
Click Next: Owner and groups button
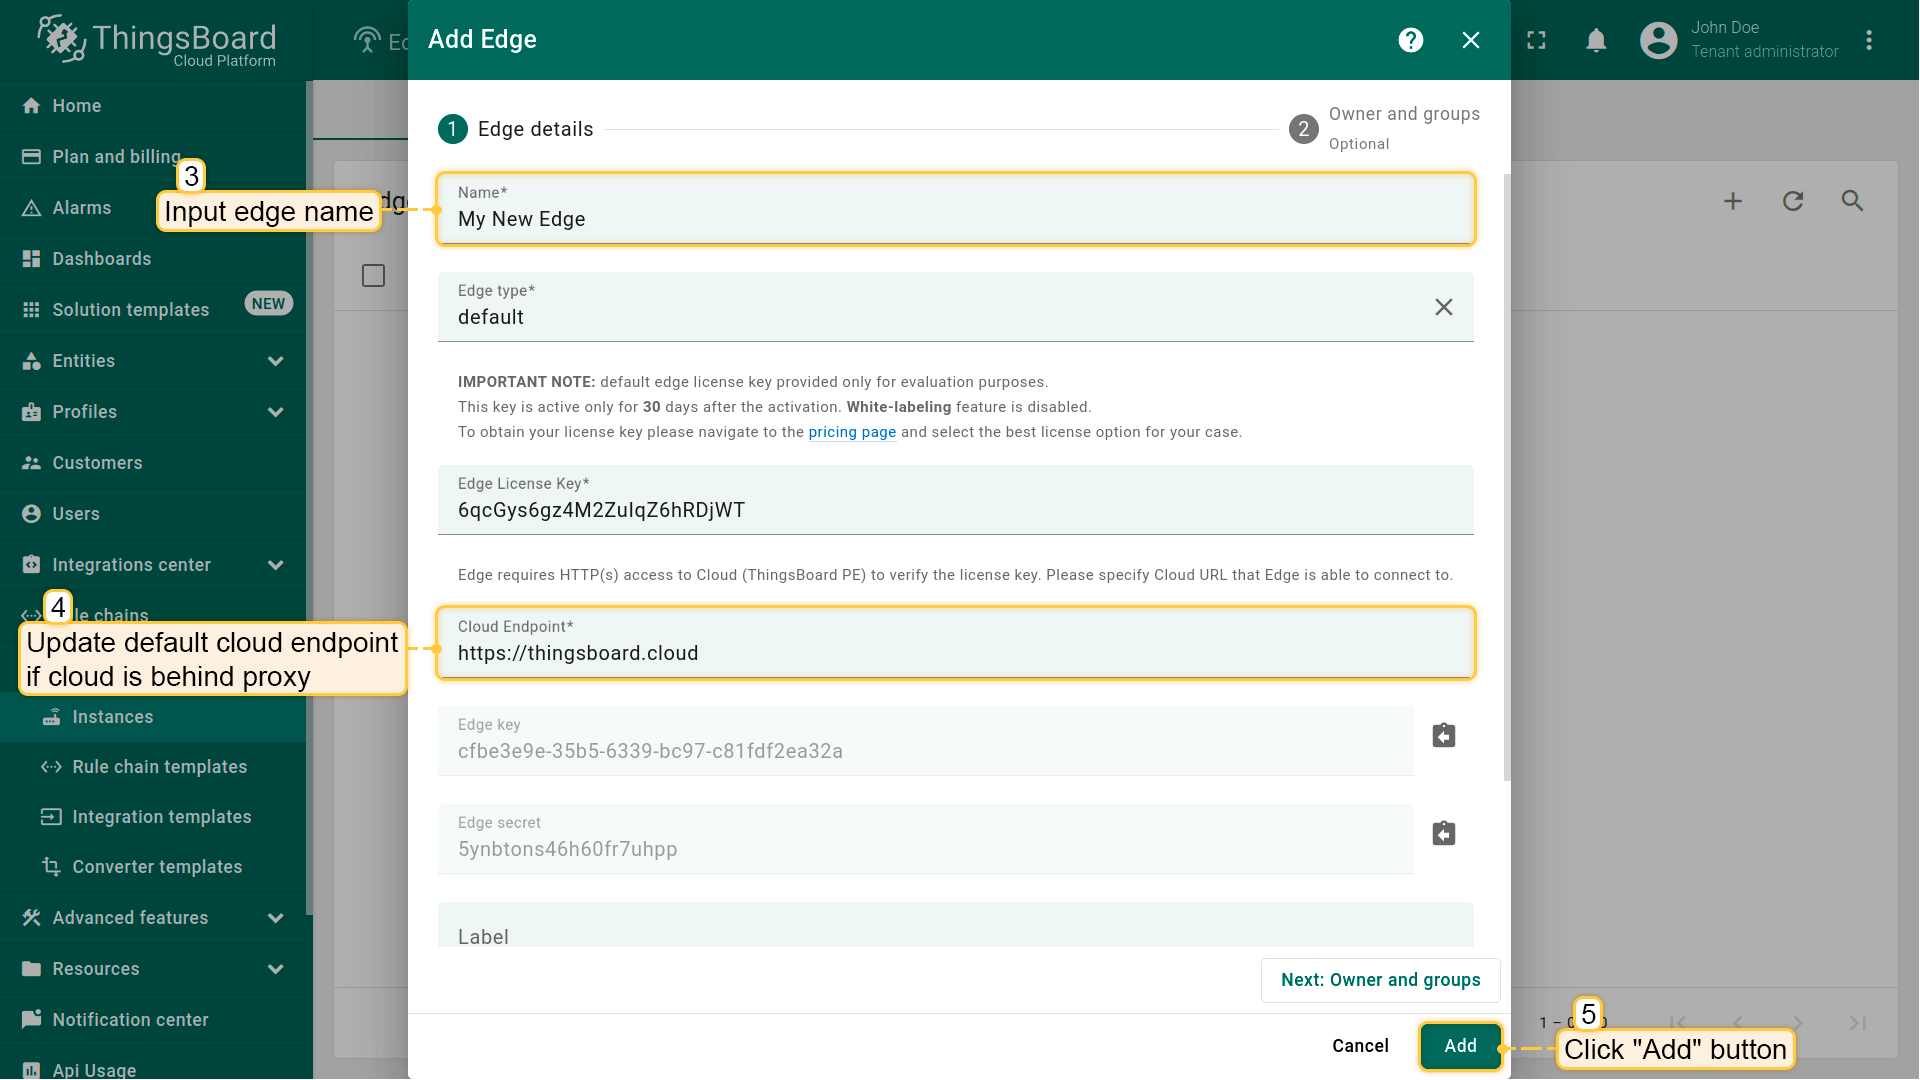(x=1380, y=980)
